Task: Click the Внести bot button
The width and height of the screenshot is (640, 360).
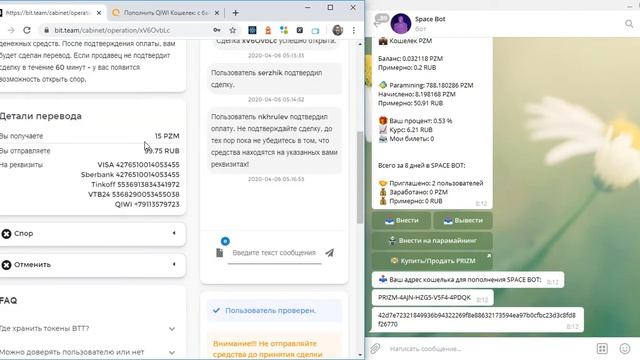Action: tap(401, 220)
